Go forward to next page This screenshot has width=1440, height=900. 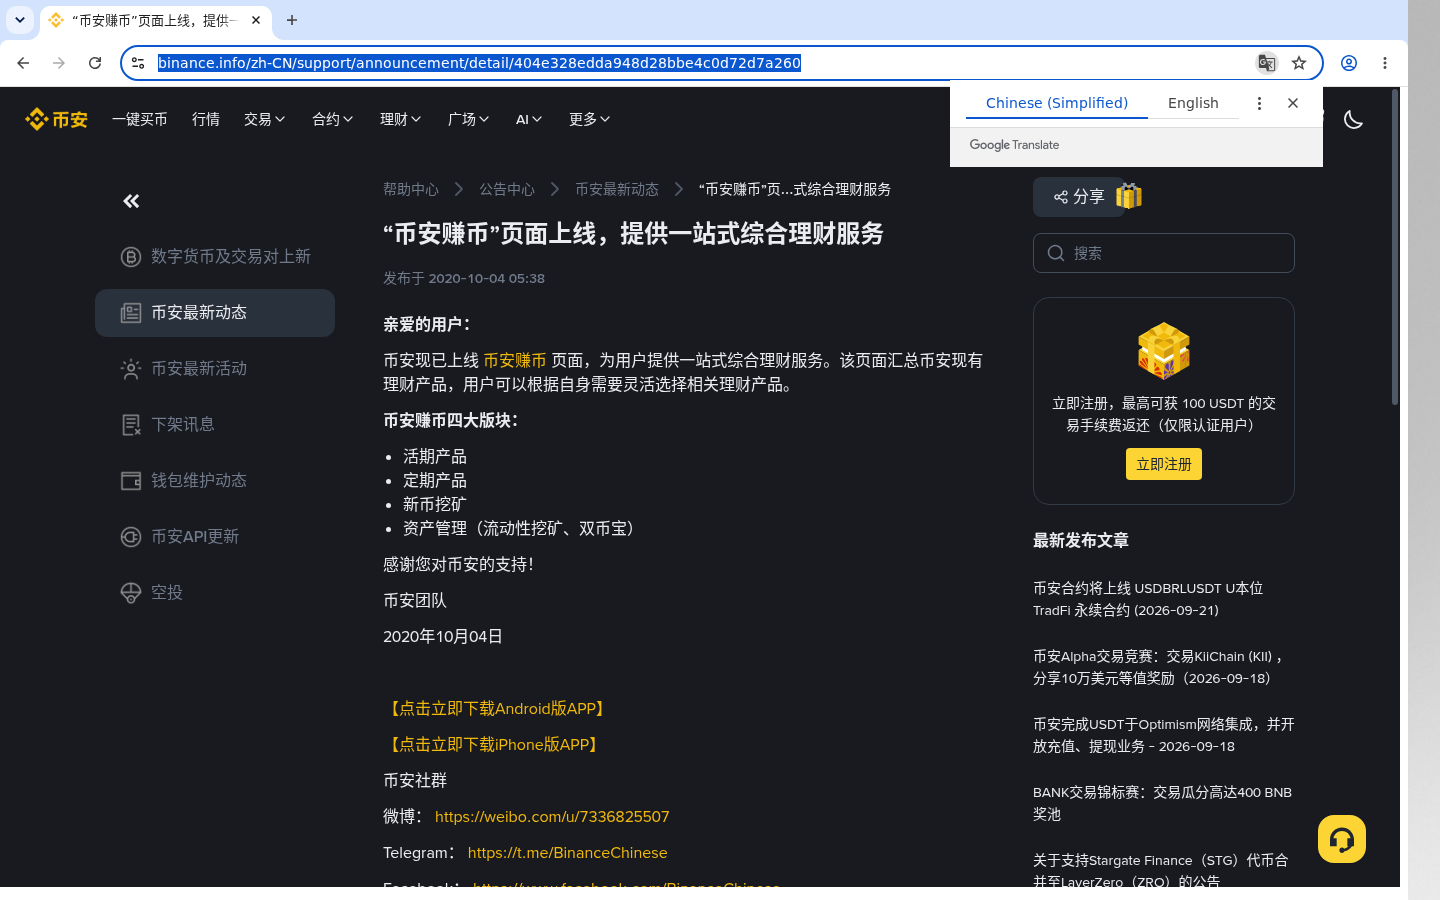[59, 63]
